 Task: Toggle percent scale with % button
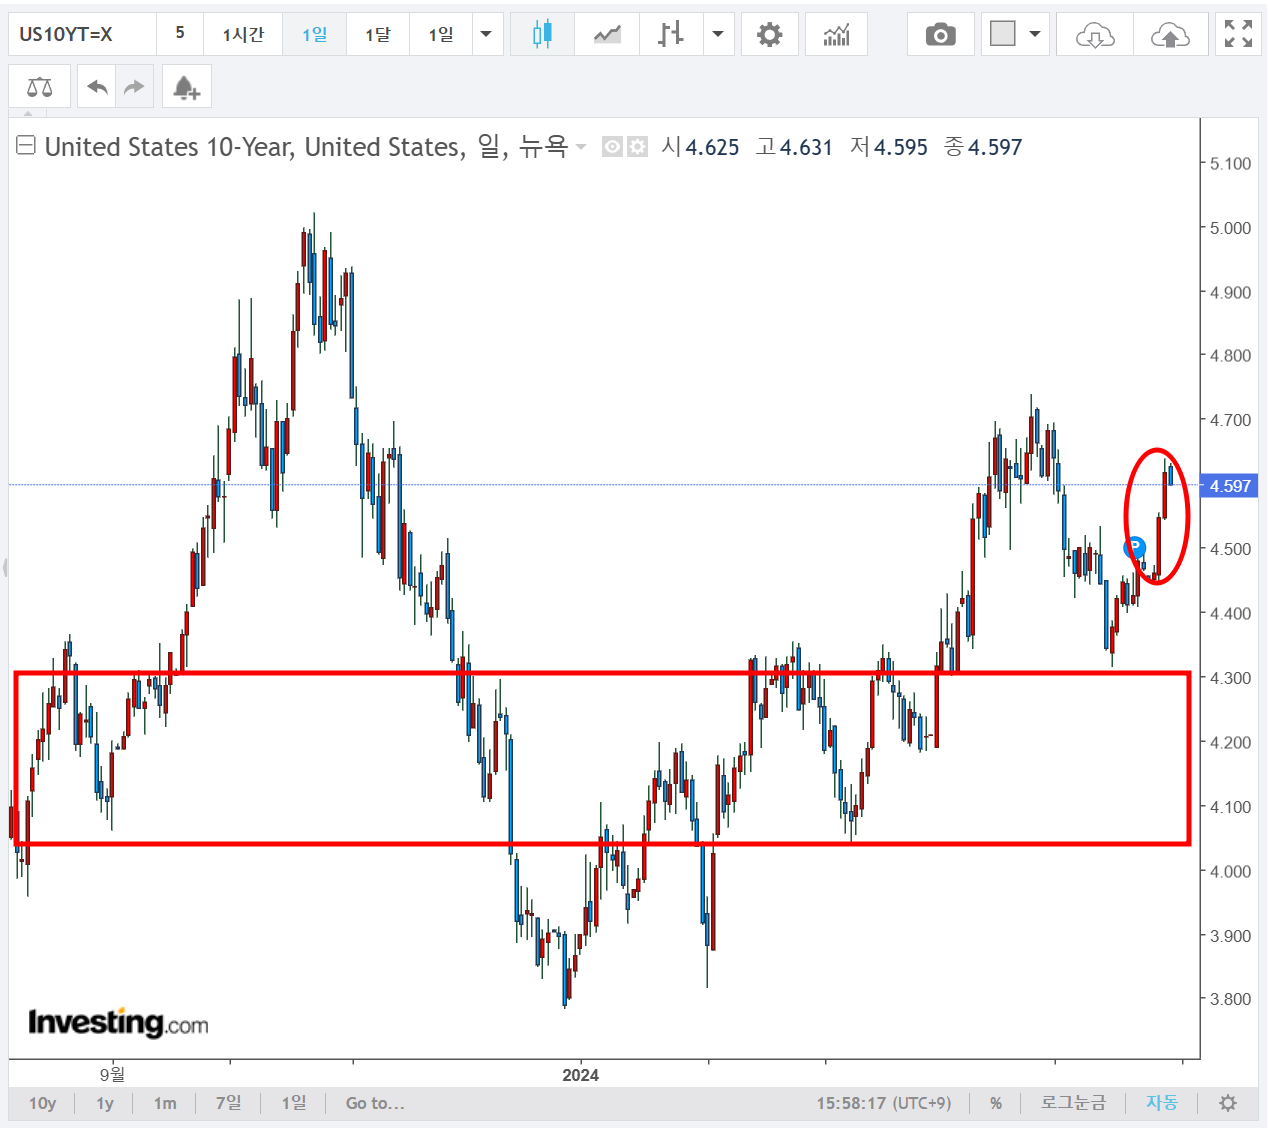(996, 1103)
